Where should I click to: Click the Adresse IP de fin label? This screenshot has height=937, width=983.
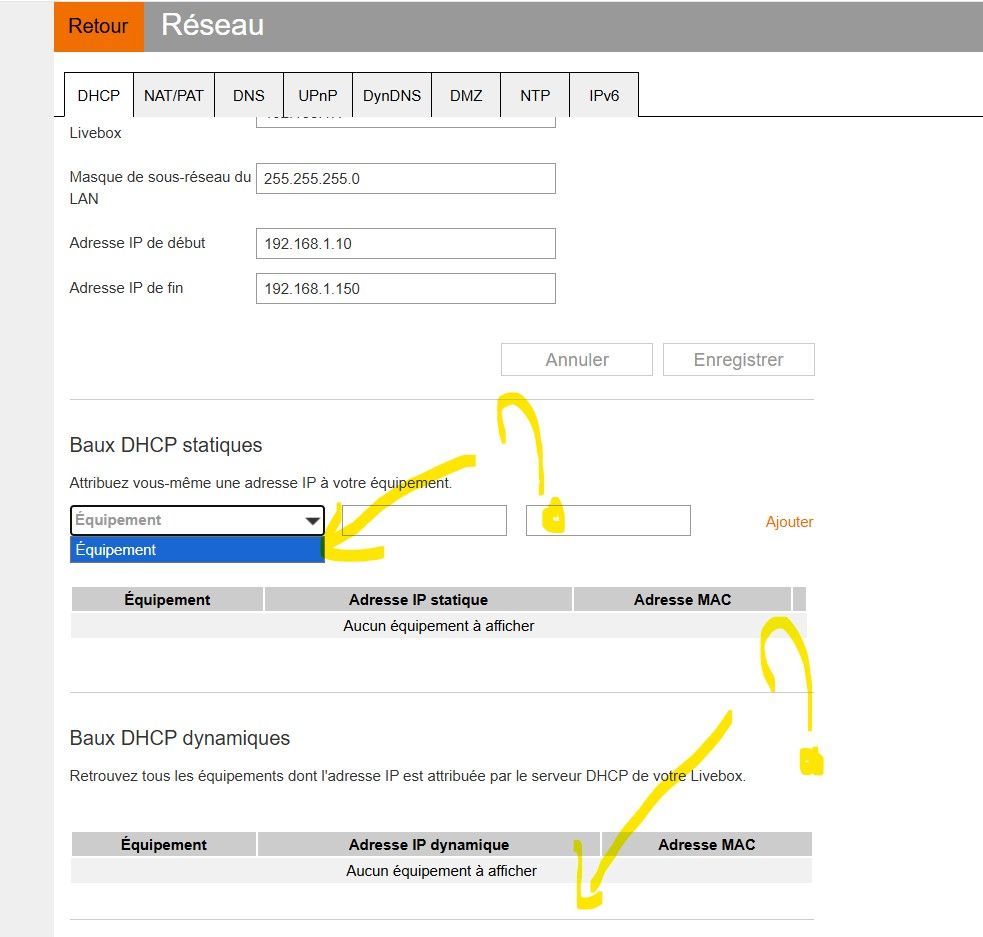click(126, 288)
